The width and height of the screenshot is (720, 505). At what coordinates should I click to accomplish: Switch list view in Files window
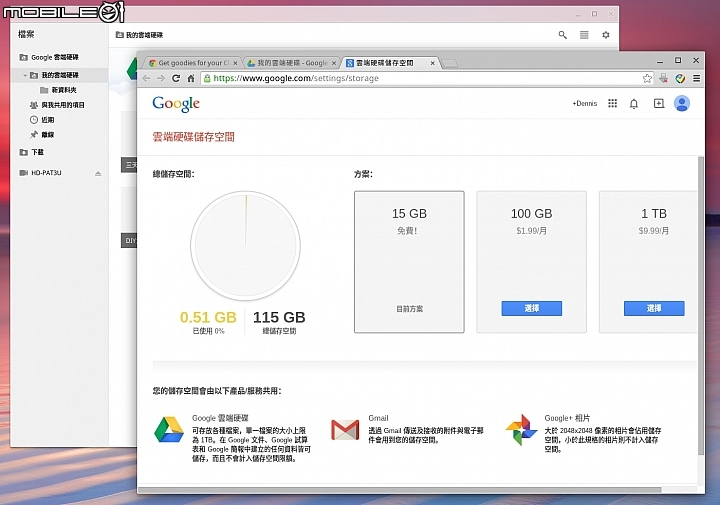pyautogui.click(x=584, y=35)
